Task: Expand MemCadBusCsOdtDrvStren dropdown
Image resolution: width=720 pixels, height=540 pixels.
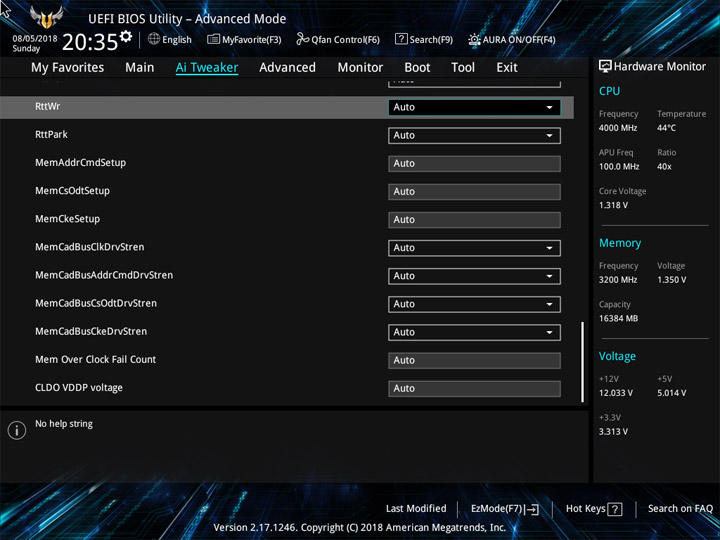Action: click(x=474, y=304)
